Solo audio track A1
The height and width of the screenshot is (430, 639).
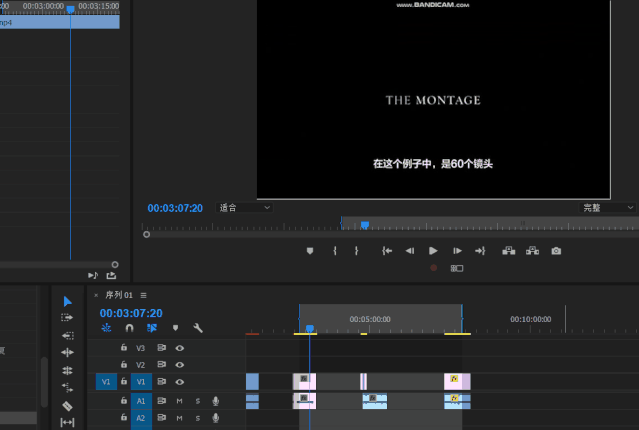pos(198,401)
